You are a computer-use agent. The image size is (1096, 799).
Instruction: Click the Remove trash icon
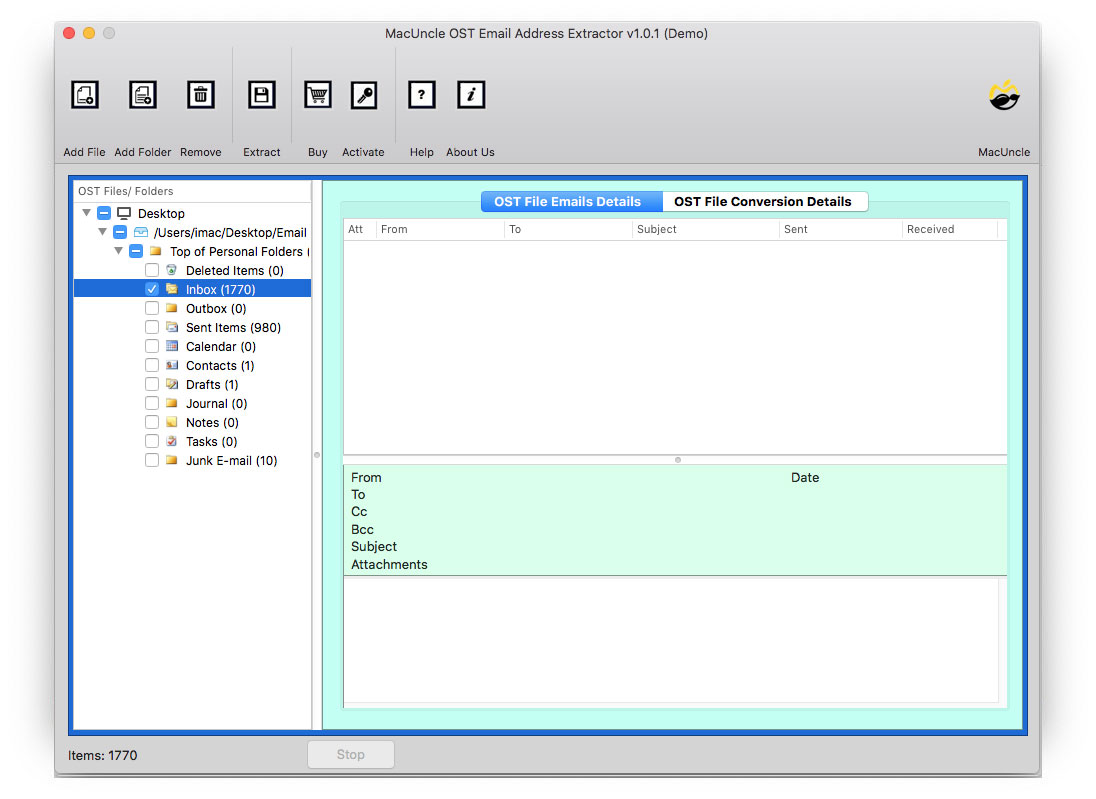(x=201, y=95)
